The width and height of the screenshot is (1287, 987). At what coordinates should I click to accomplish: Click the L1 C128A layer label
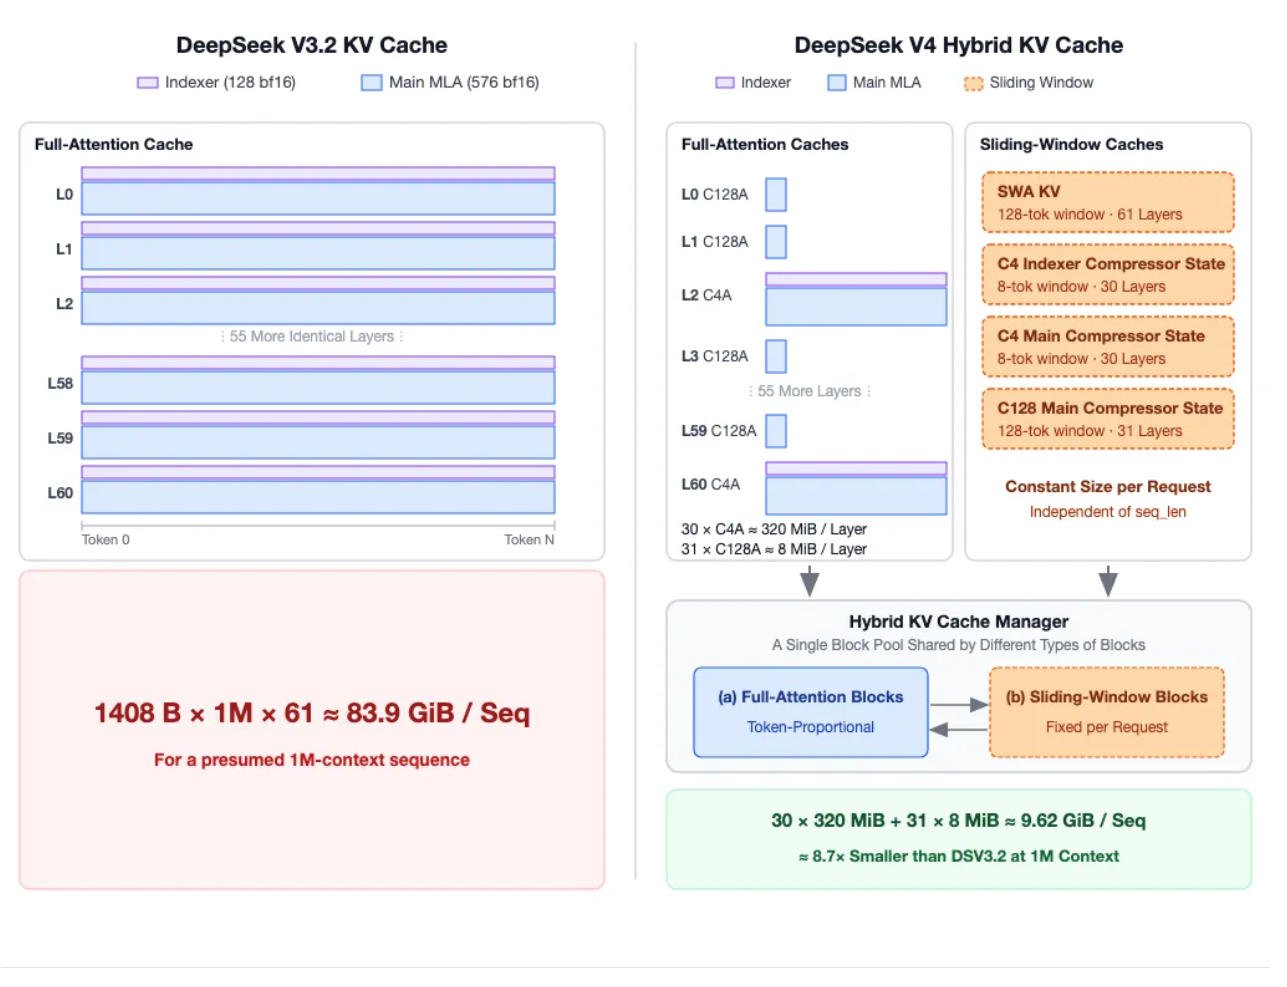[714, 241]
